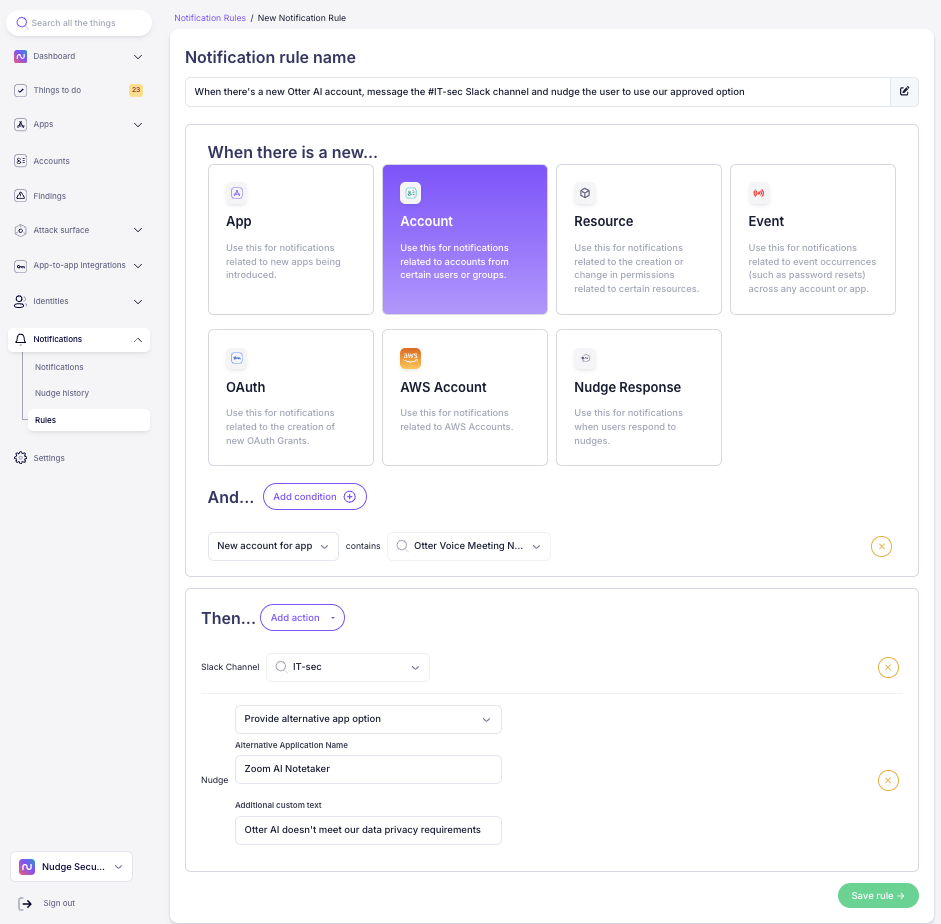Click the search magnifier icon
Viewport: 941px width, 924px height.
22,23
